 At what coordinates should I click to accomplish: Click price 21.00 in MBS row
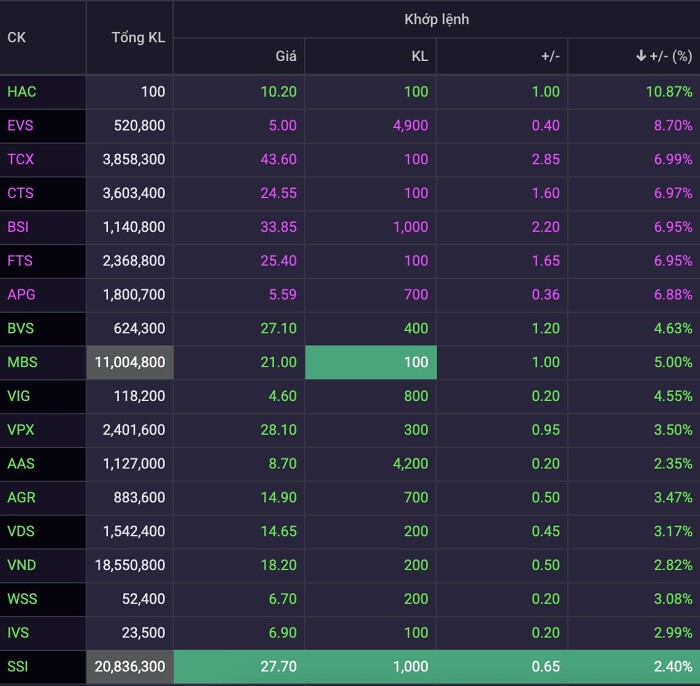279,362
